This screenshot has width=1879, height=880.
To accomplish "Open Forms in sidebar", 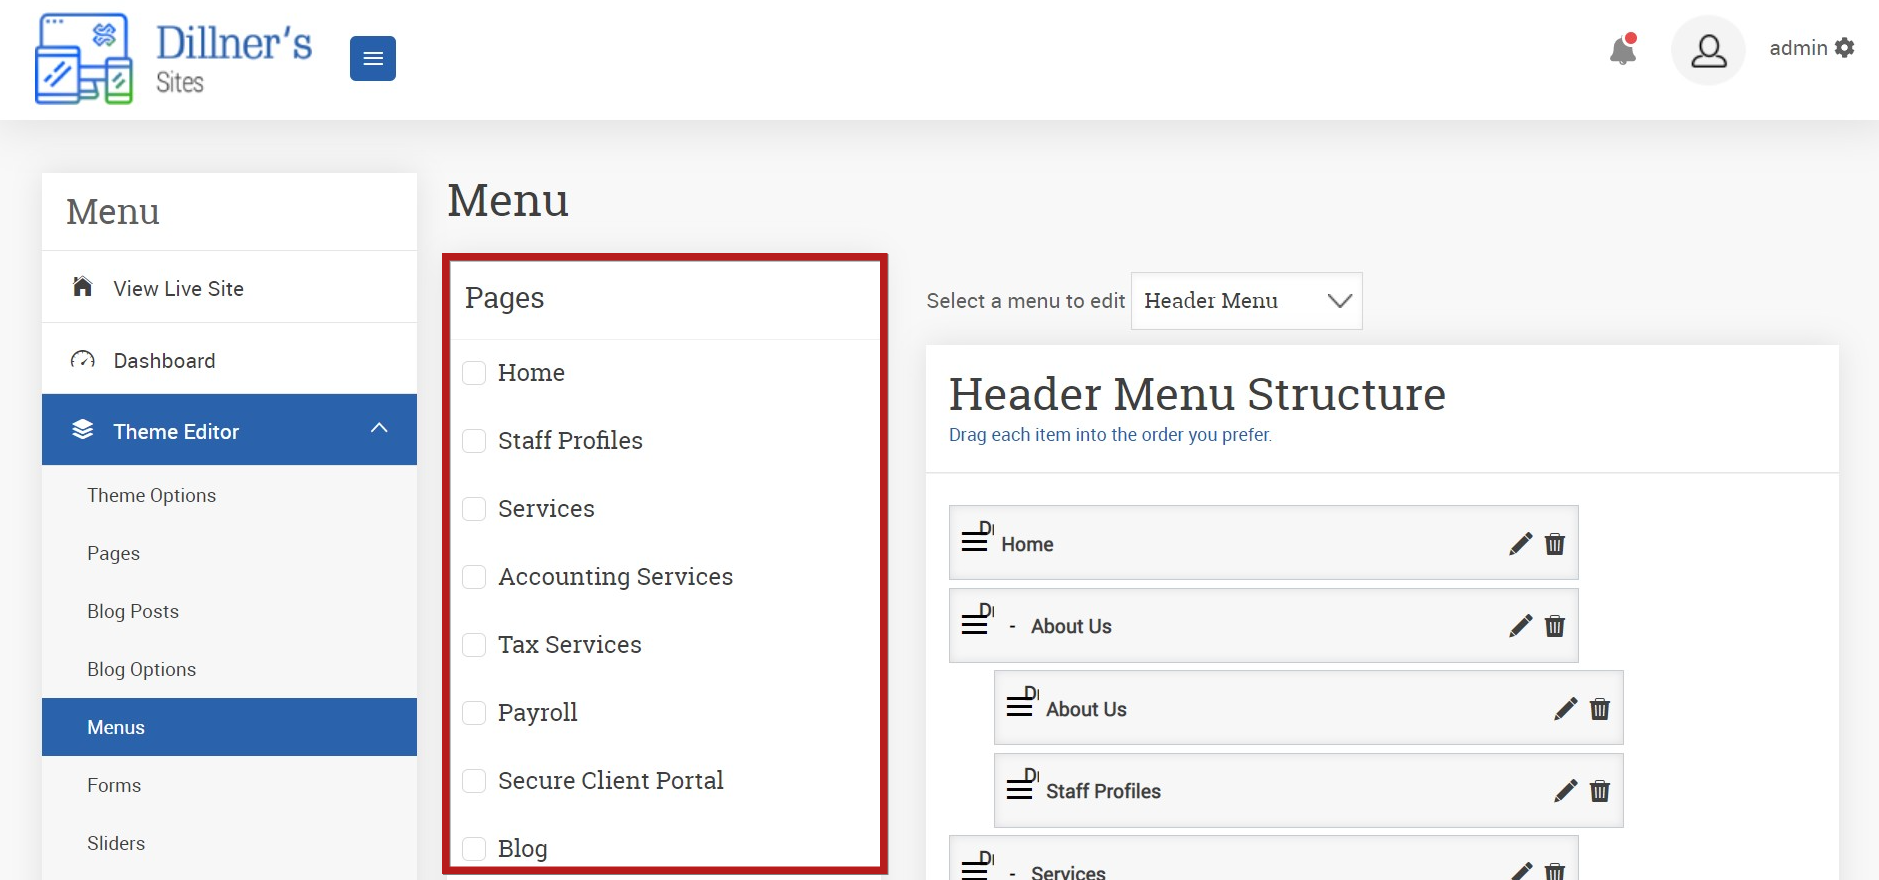I will 114,785.
